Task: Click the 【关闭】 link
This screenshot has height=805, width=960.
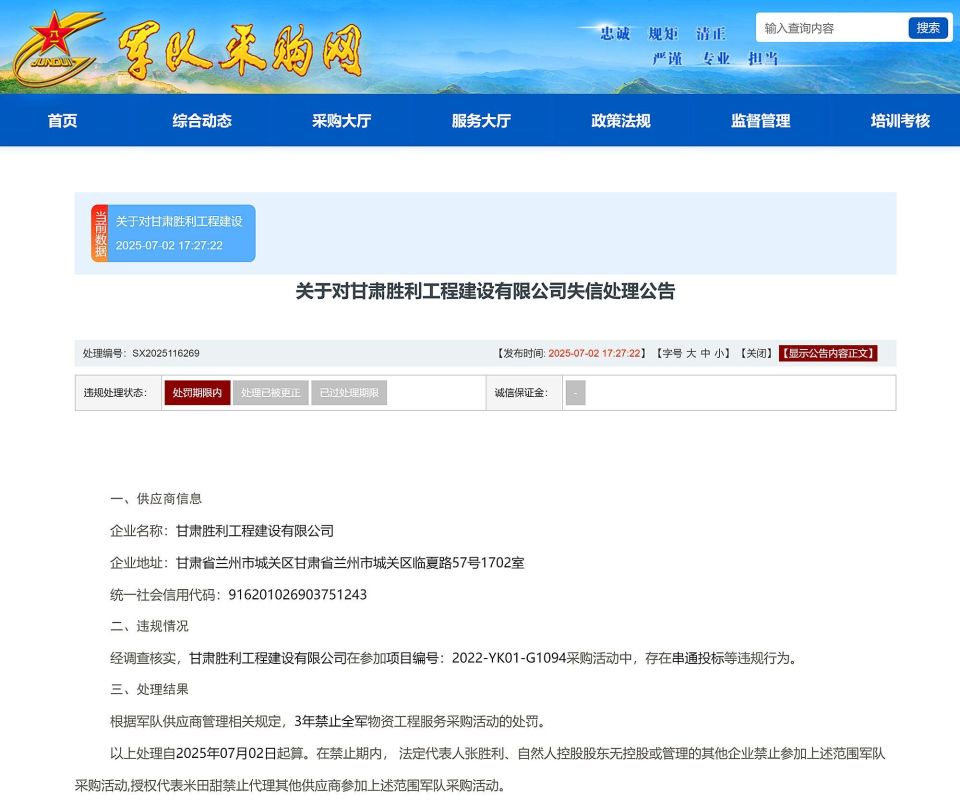Action: tap(756, 353)
